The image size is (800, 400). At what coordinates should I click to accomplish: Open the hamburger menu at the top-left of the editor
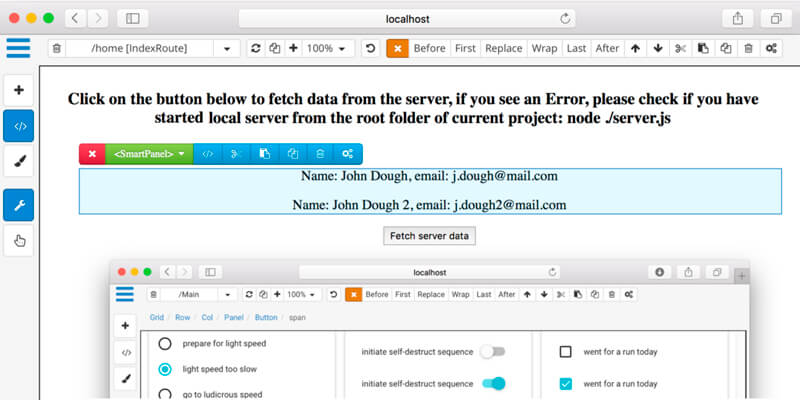pyautogui.click(x=18, y=47)
